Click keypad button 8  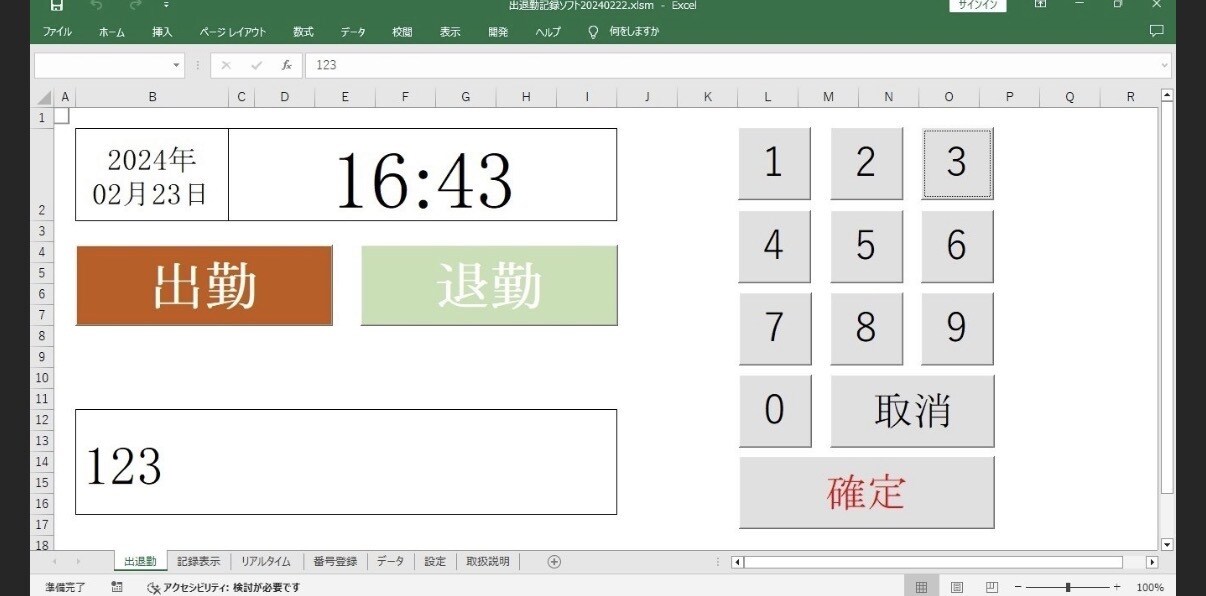point(866,328)
